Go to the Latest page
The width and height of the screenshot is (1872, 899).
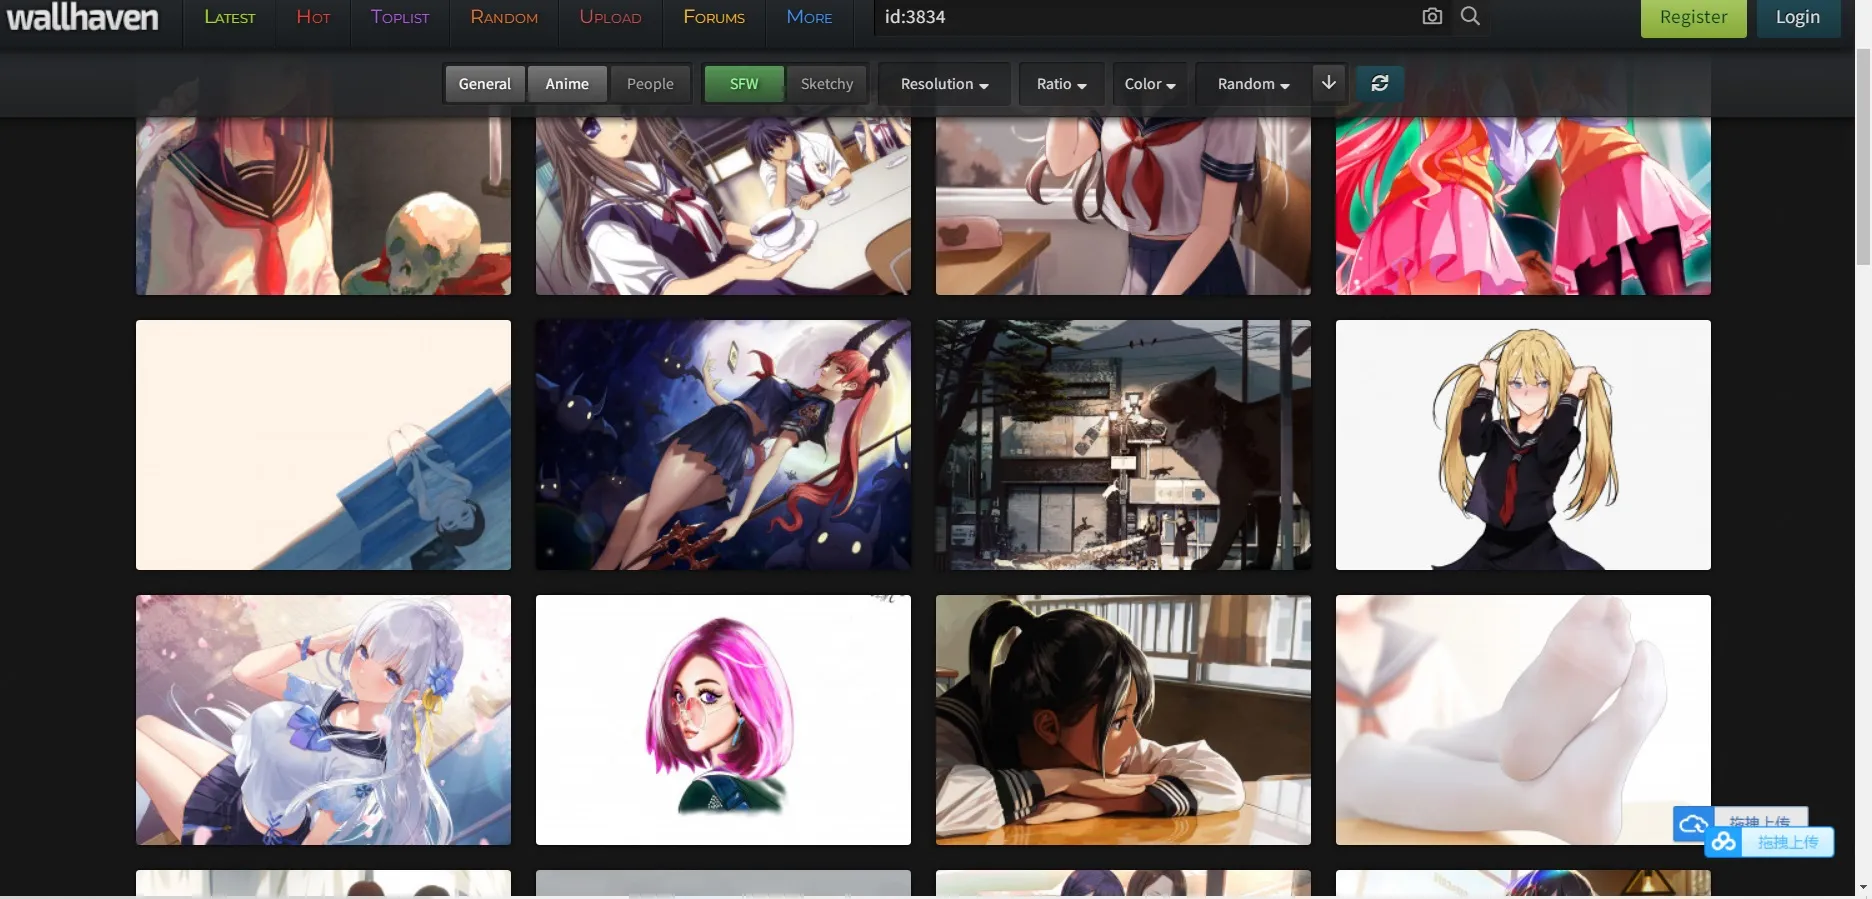click(x=230, y=17)
